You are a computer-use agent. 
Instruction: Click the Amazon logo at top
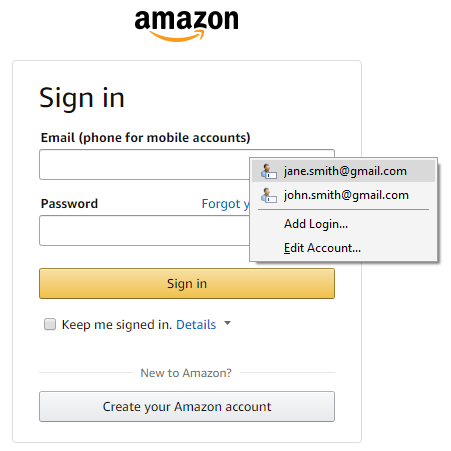(x=186, y=26)
